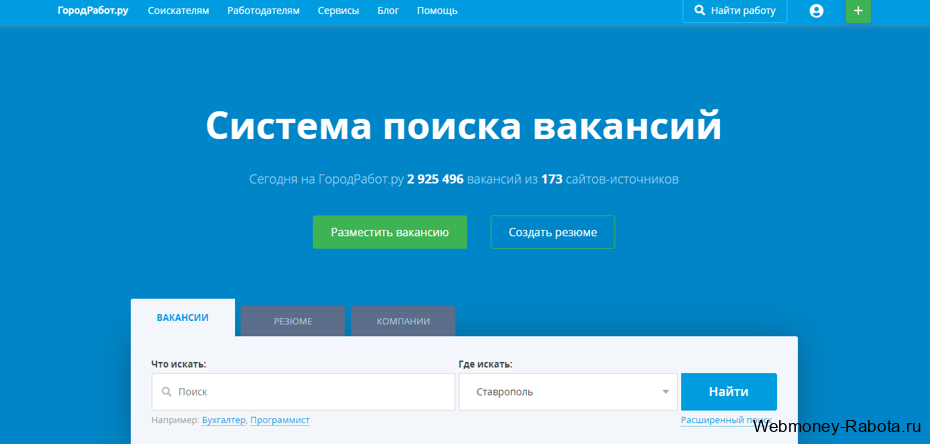Click the Система поиска вакансий heading
The width and height of the screenshot is (930, 444).
[464, 125]
